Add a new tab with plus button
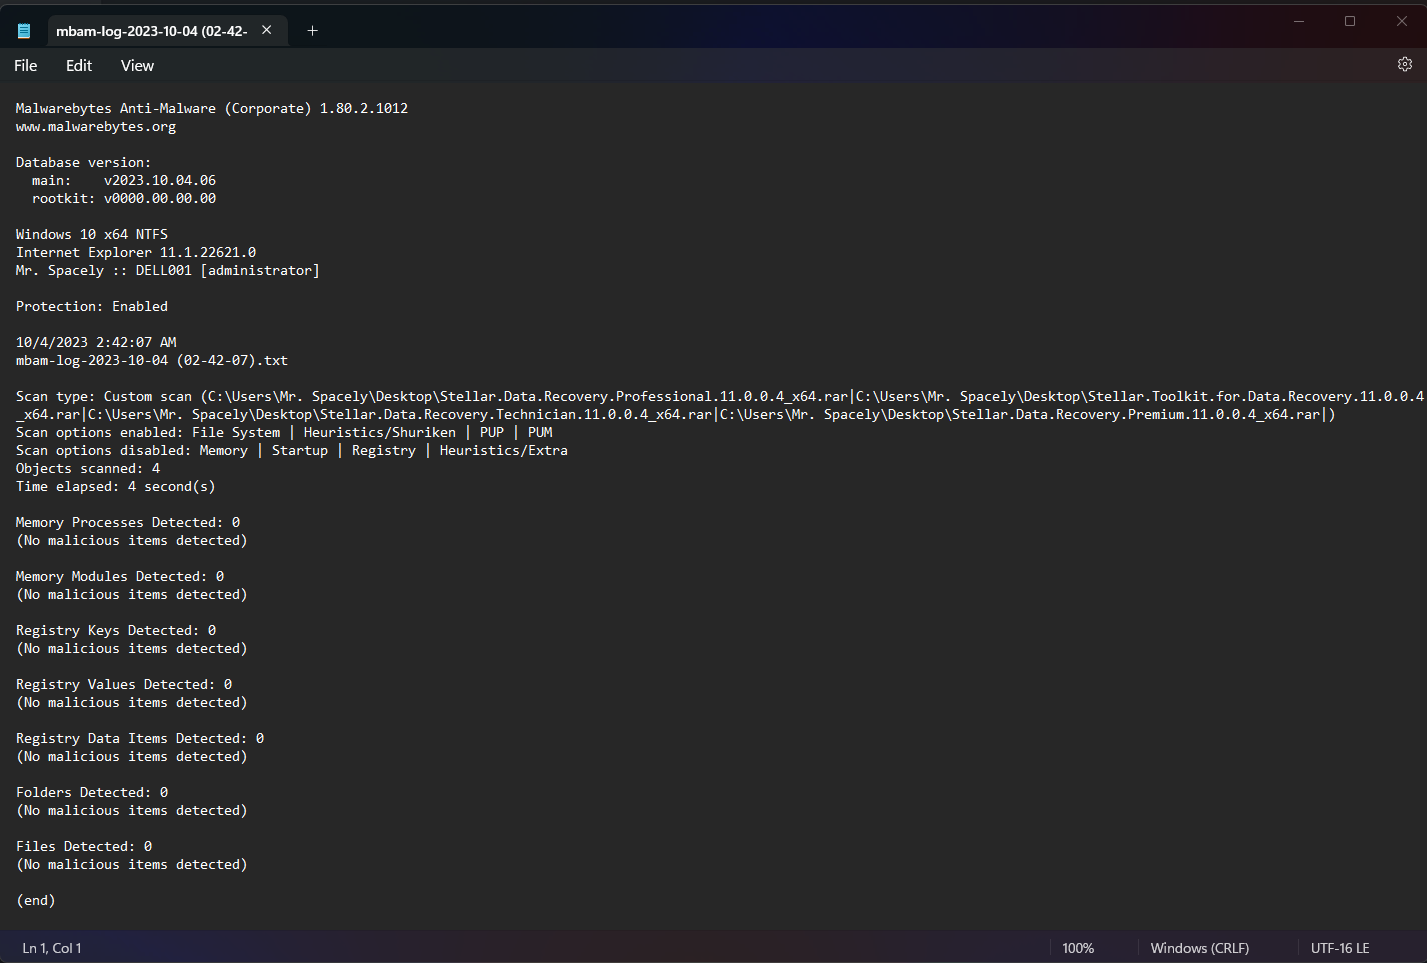Screen dimensions: 1427x963 coord(312,31)
